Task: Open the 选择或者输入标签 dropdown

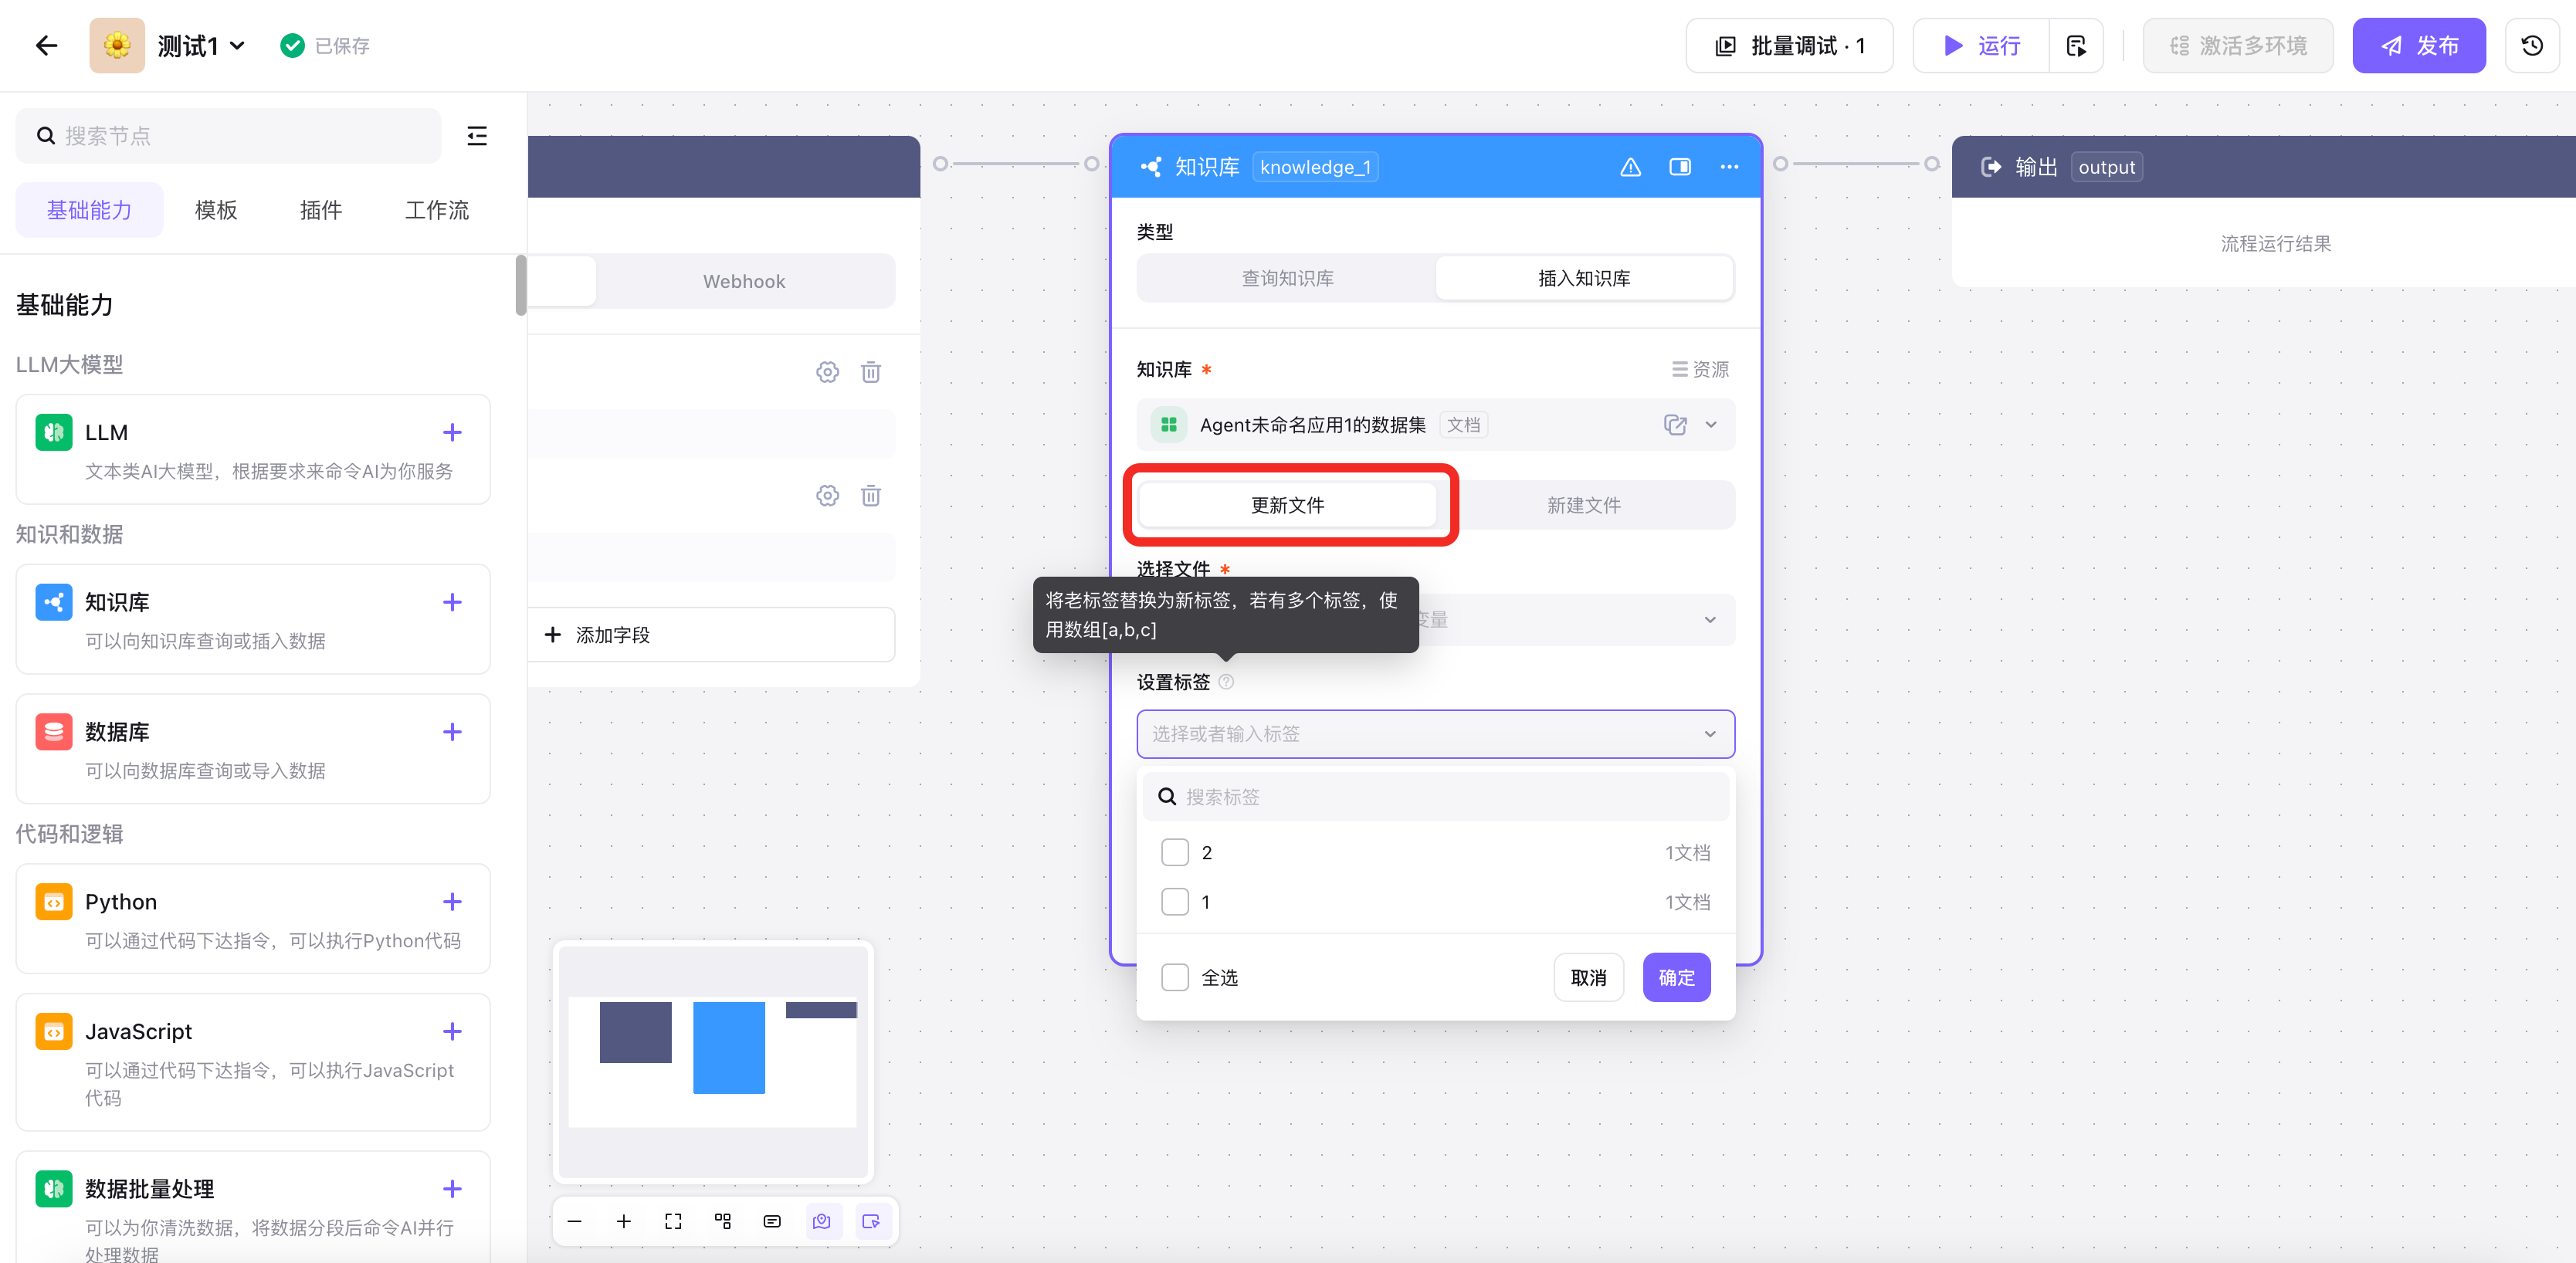Action: 1434,734
